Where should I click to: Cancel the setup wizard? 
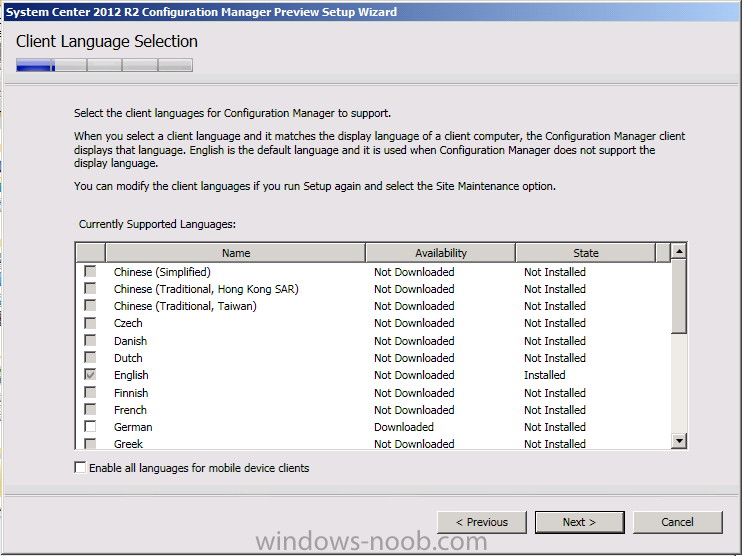(677, 522)
